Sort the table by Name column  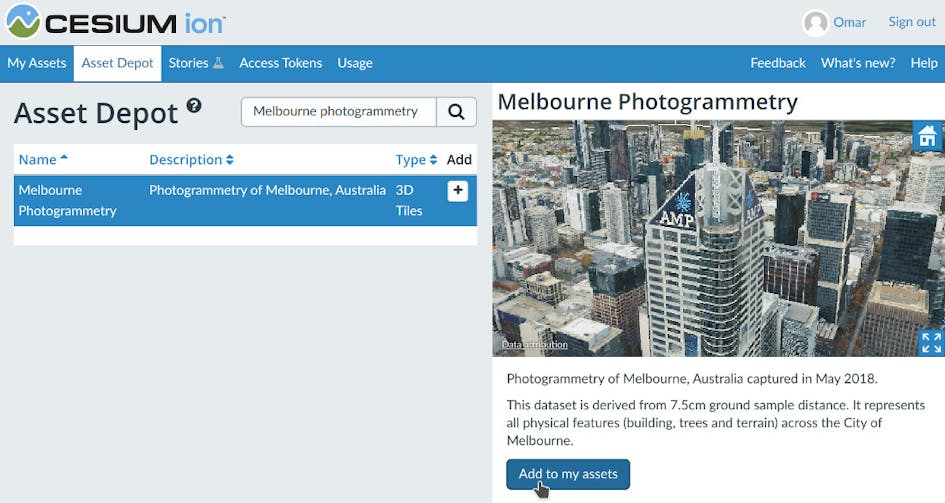43,160
